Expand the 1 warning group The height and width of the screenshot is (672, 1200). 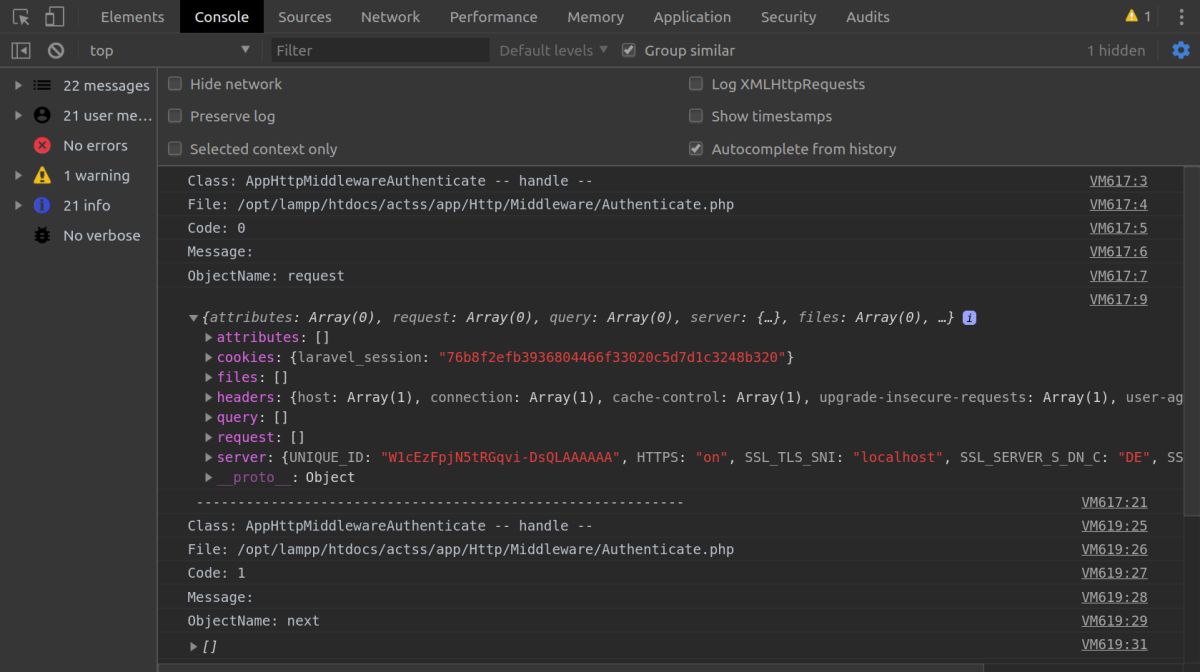point(18,175)
